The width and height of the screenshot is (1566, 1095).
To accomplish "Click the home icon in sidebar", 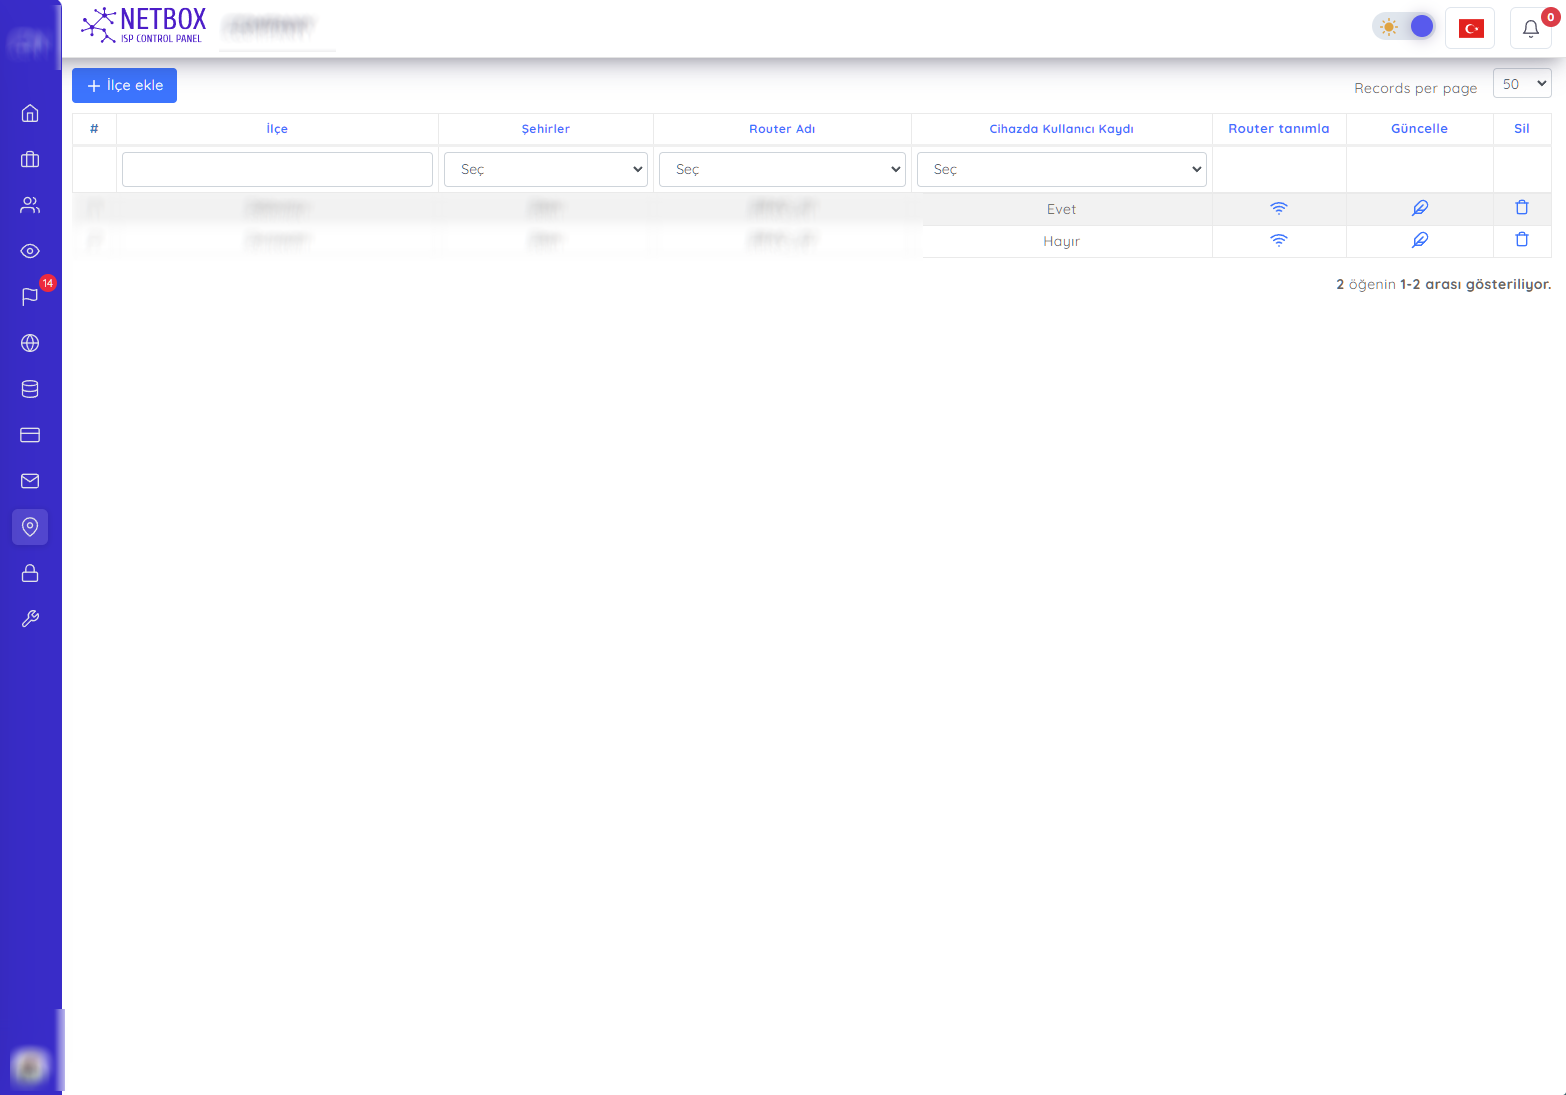I will pos(30,113).
